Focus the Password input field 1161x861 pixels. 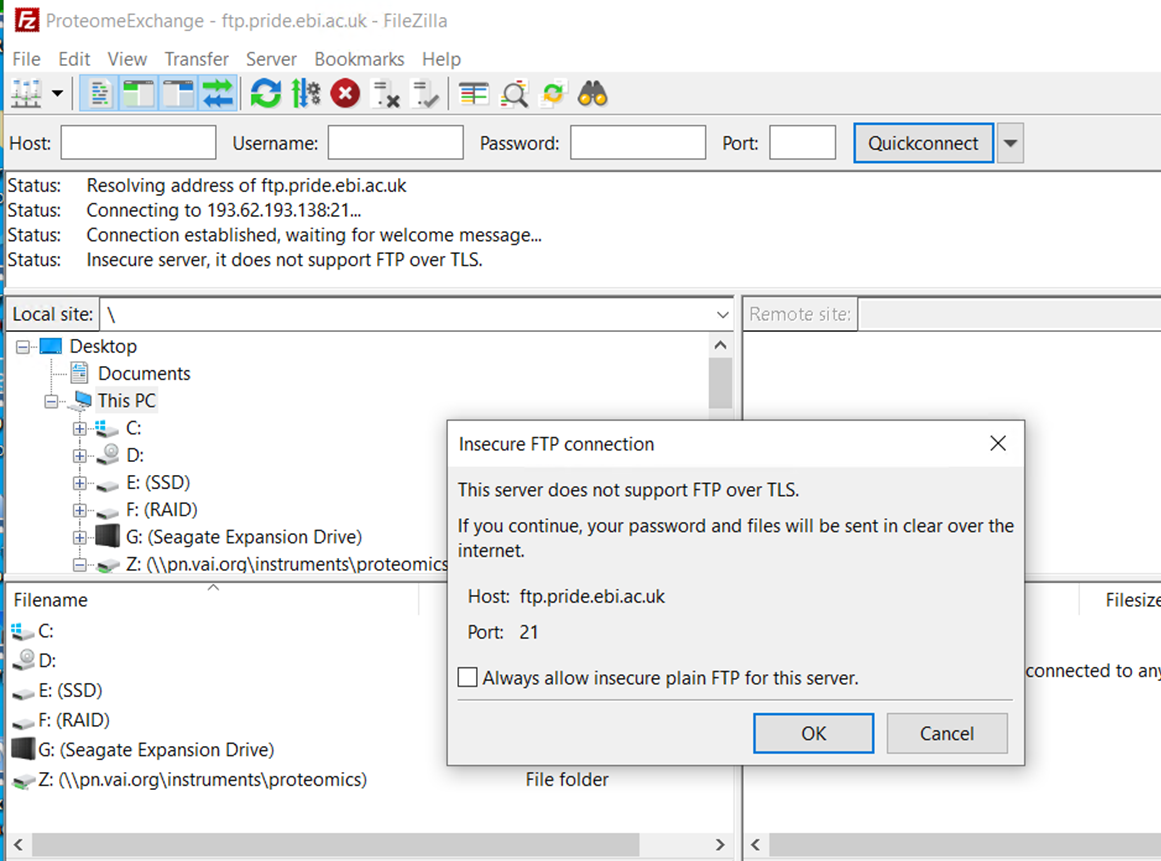point(638,143)
